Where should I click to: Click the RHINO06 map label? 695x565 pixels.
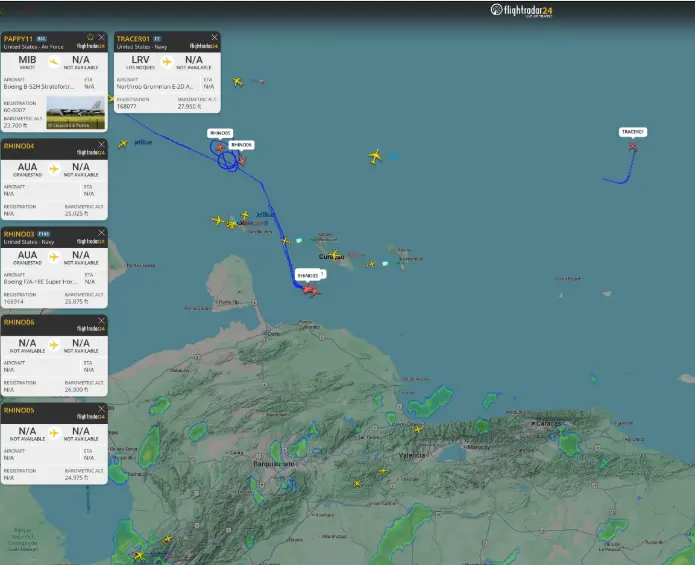(242, 145)
